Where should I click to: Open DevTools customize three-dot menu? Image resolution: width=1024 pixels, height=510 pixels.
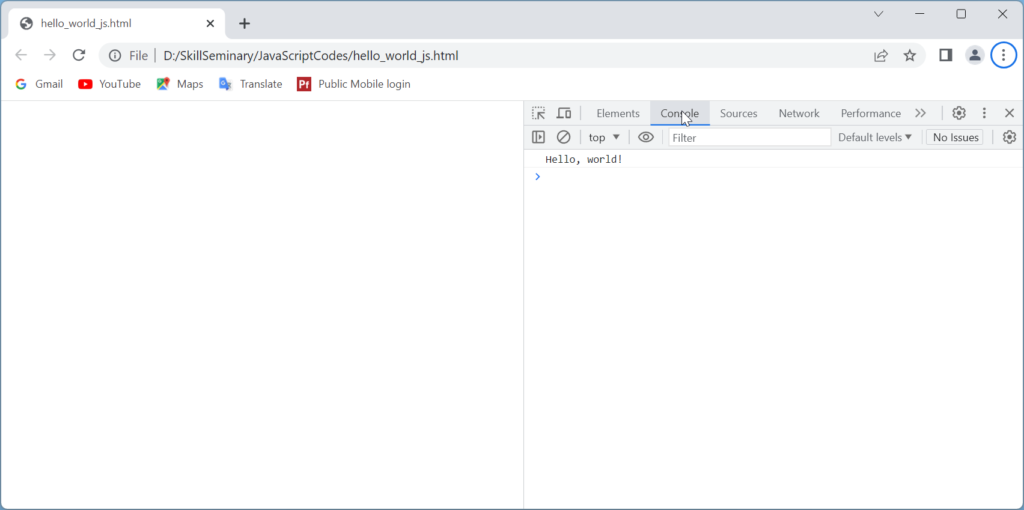[984, 113]
